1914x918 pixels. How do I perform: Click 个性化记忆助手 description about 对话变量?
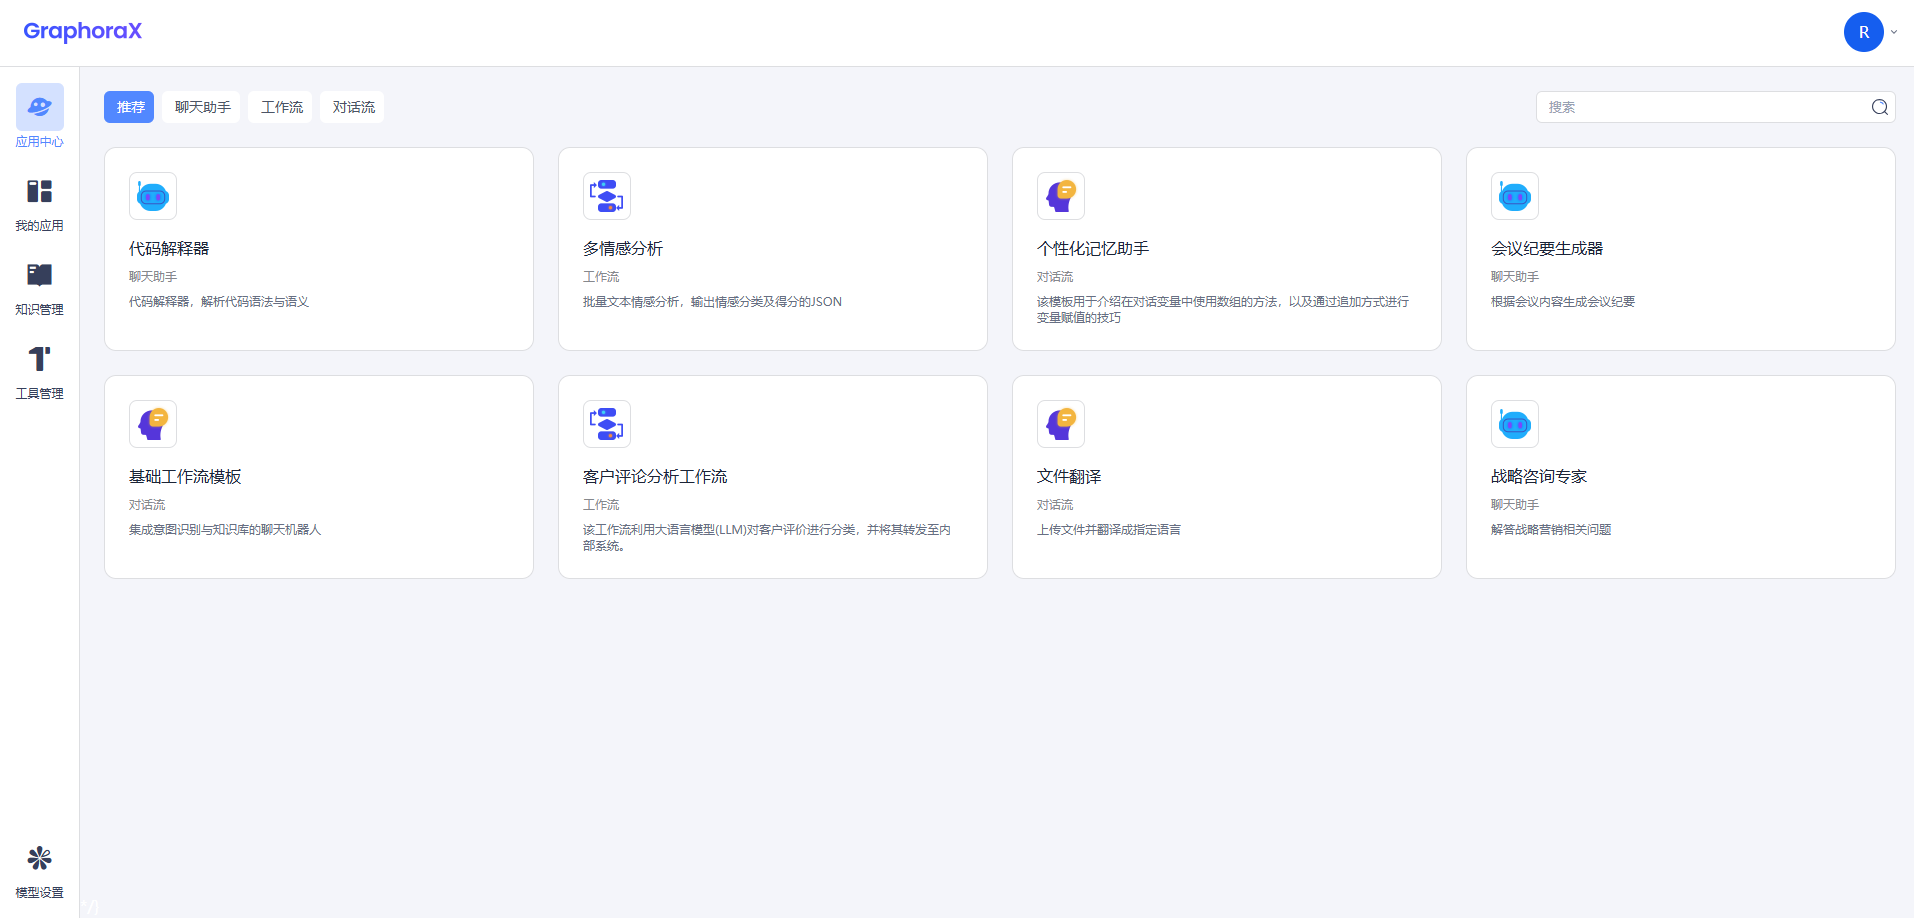pos(1223,310)
